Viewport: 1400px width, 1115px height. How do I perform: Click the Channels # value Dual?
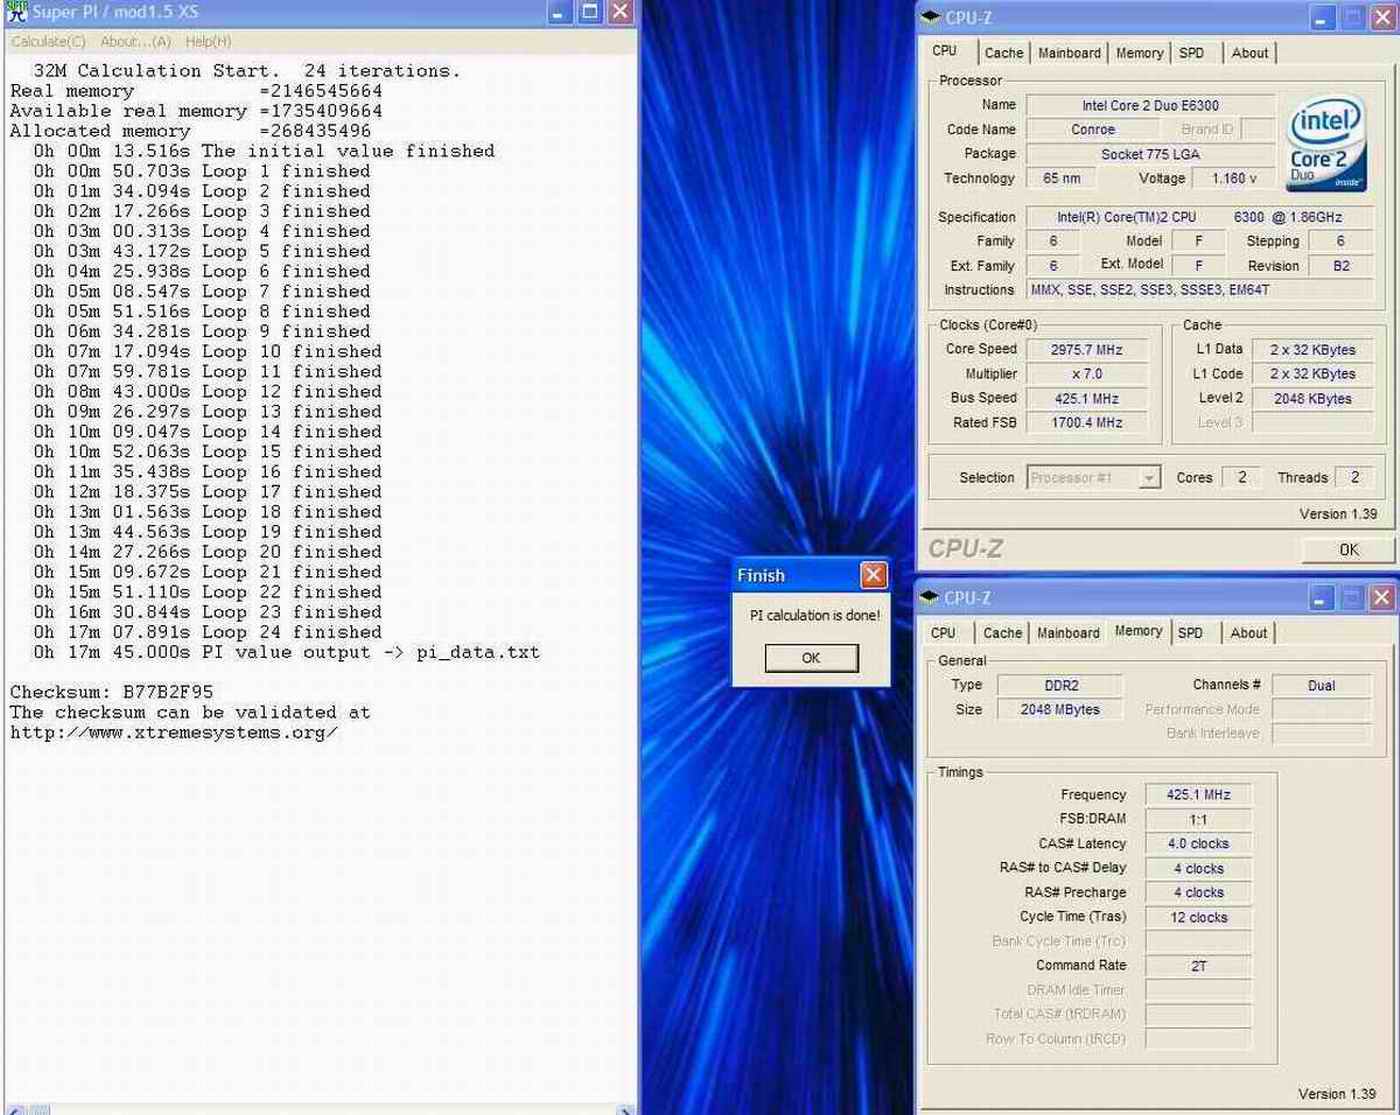(1321, 686)
